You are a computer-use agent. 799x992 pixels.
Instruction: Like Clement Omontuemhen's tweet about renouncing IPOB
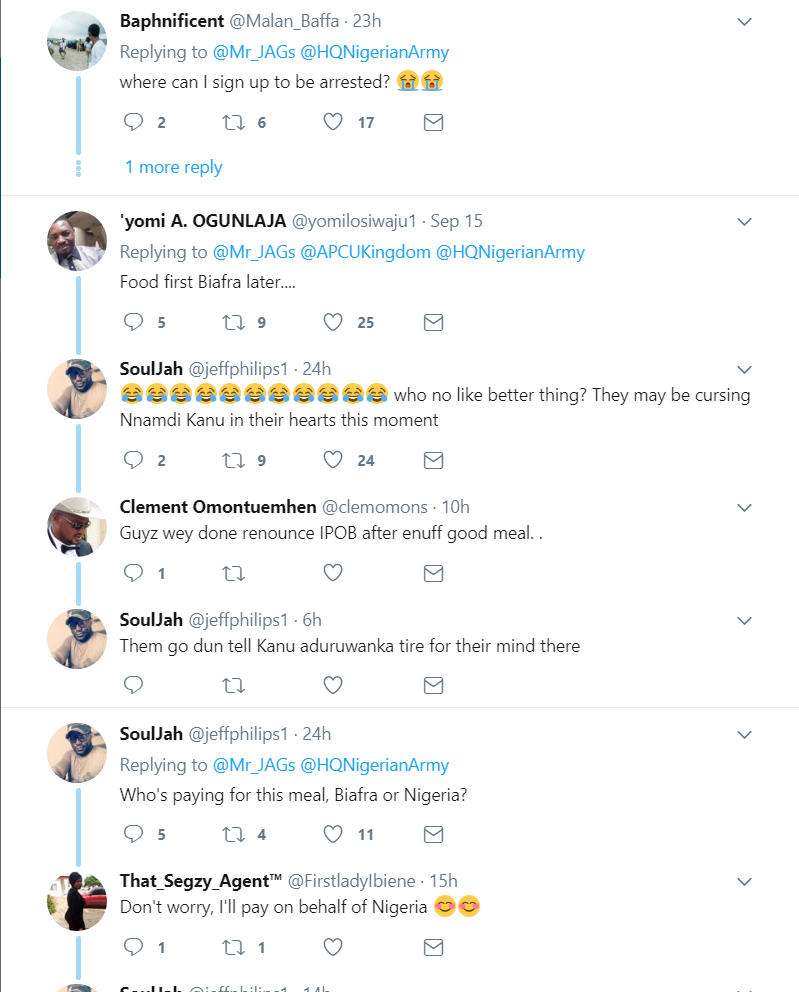(x=333, y=573)
